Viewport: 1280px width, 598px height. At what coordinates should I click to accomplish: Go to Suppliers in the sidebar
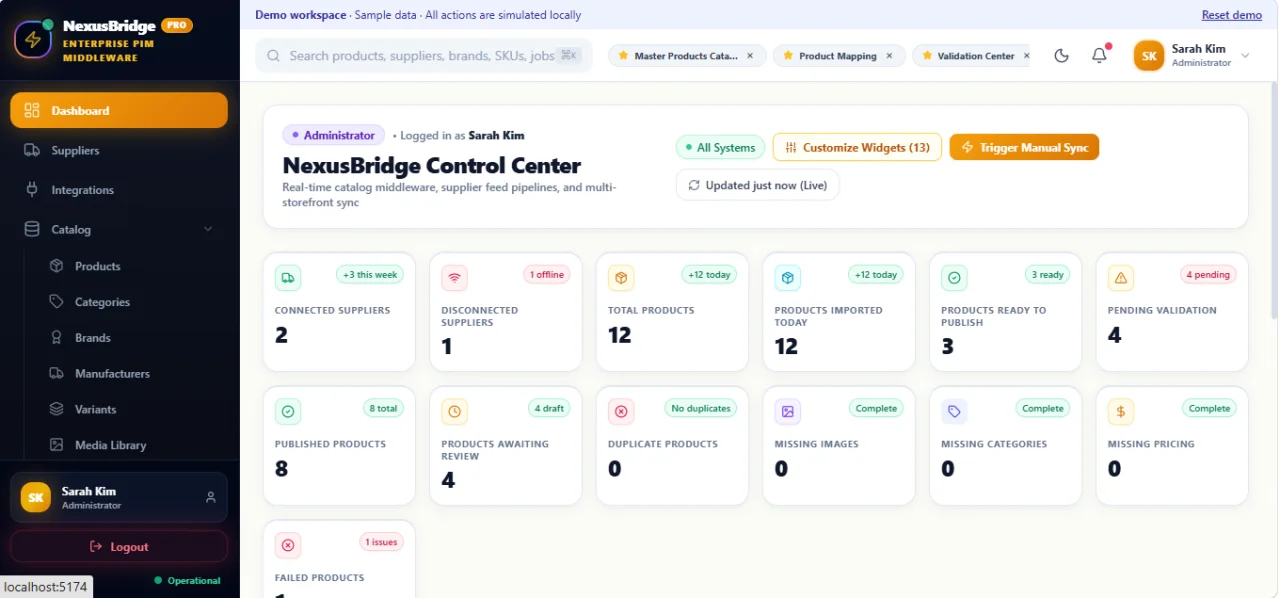point(119,150)
